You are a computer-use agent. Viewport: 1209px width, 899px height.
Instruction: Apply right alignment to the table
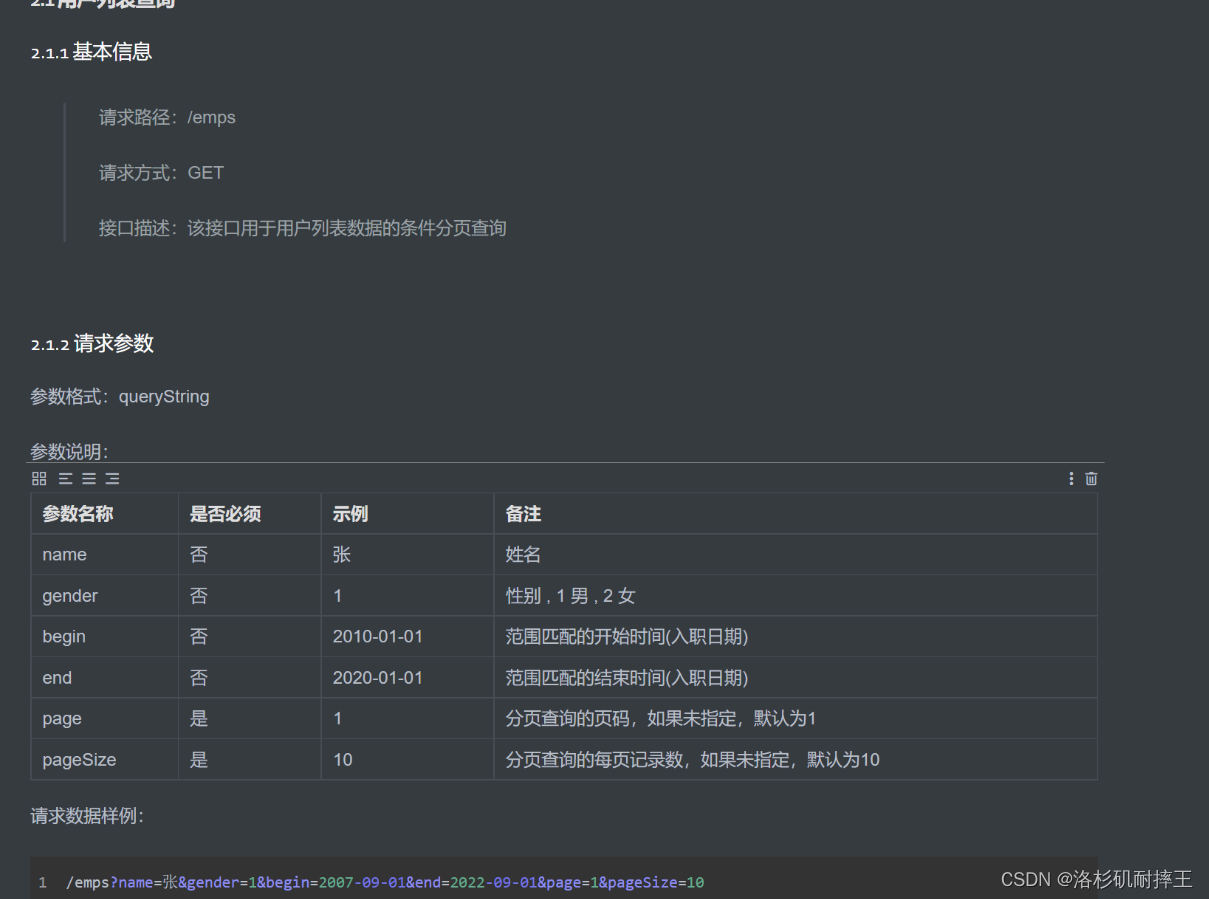point(111,478)
